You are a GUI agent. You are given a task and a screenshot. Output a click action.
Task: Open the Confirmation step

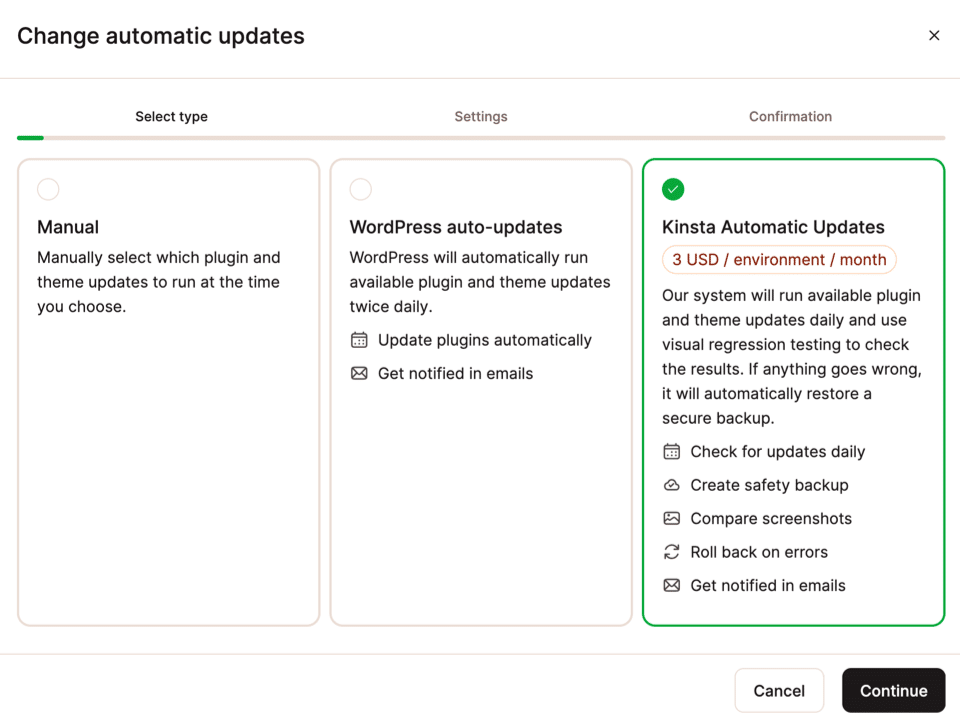[790, 116]
